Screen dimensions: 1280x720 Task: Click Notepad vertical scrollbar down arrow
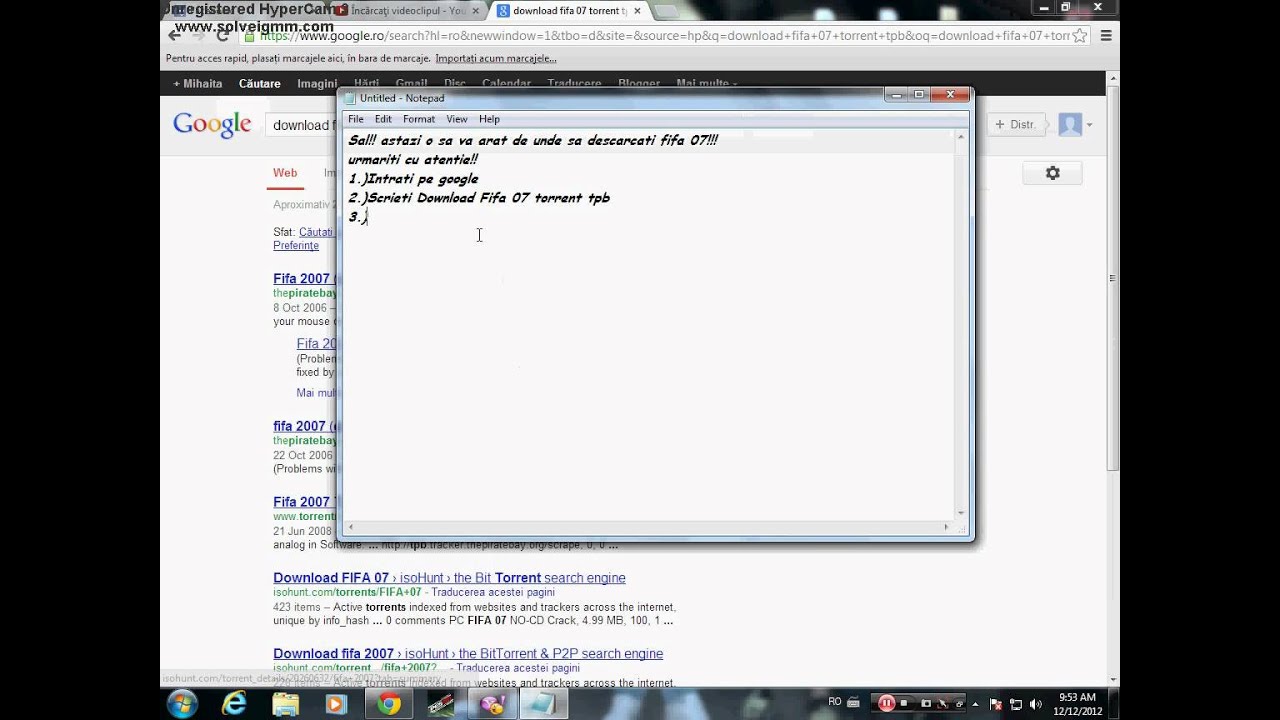[961, 513]
